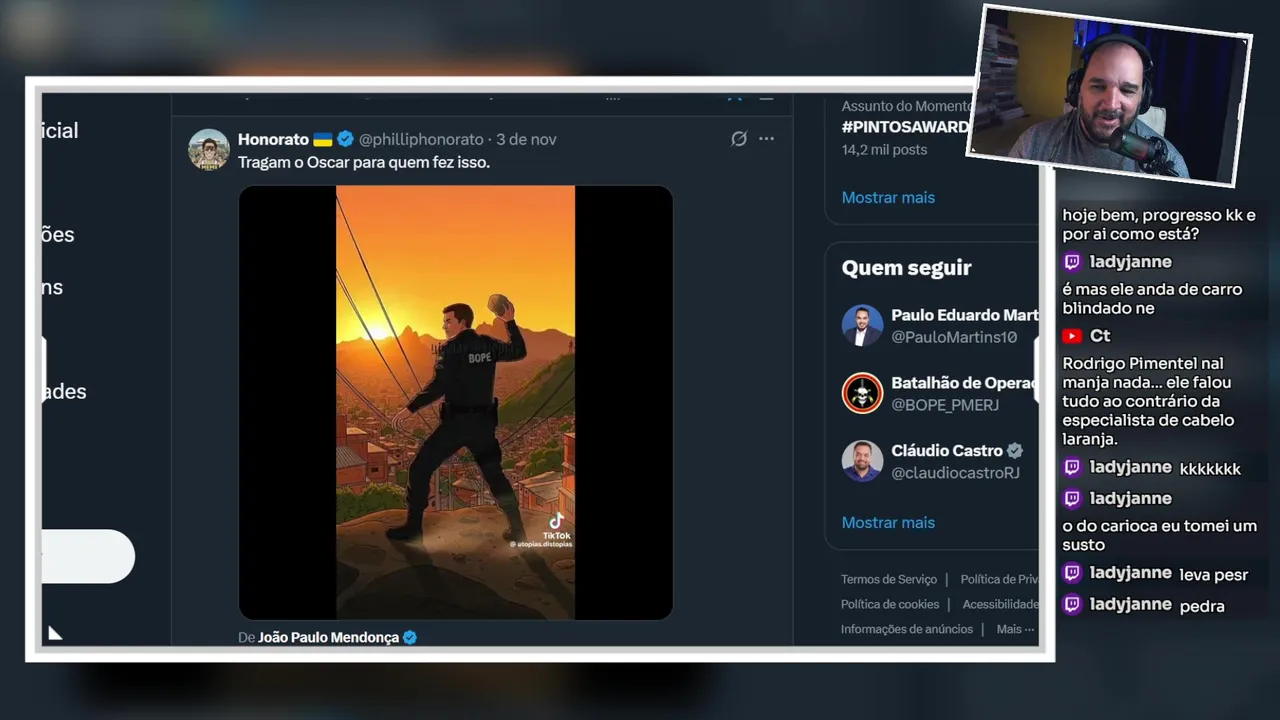Open Honorato's profile avatar
Screen dimensions: 1280x720
point(209,150)
